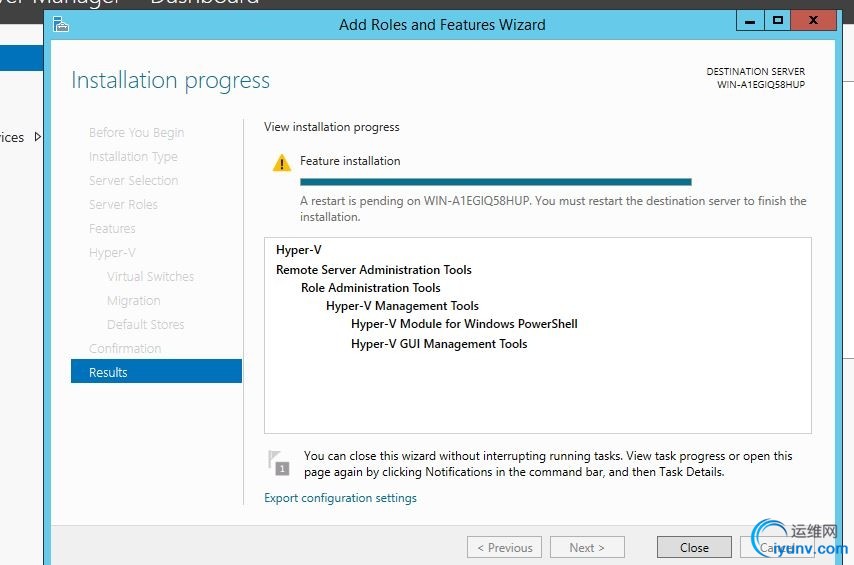This screenshot has height=565, width=854.
Task: Click the wizard title bar icon
Action: tap(60, 25)
